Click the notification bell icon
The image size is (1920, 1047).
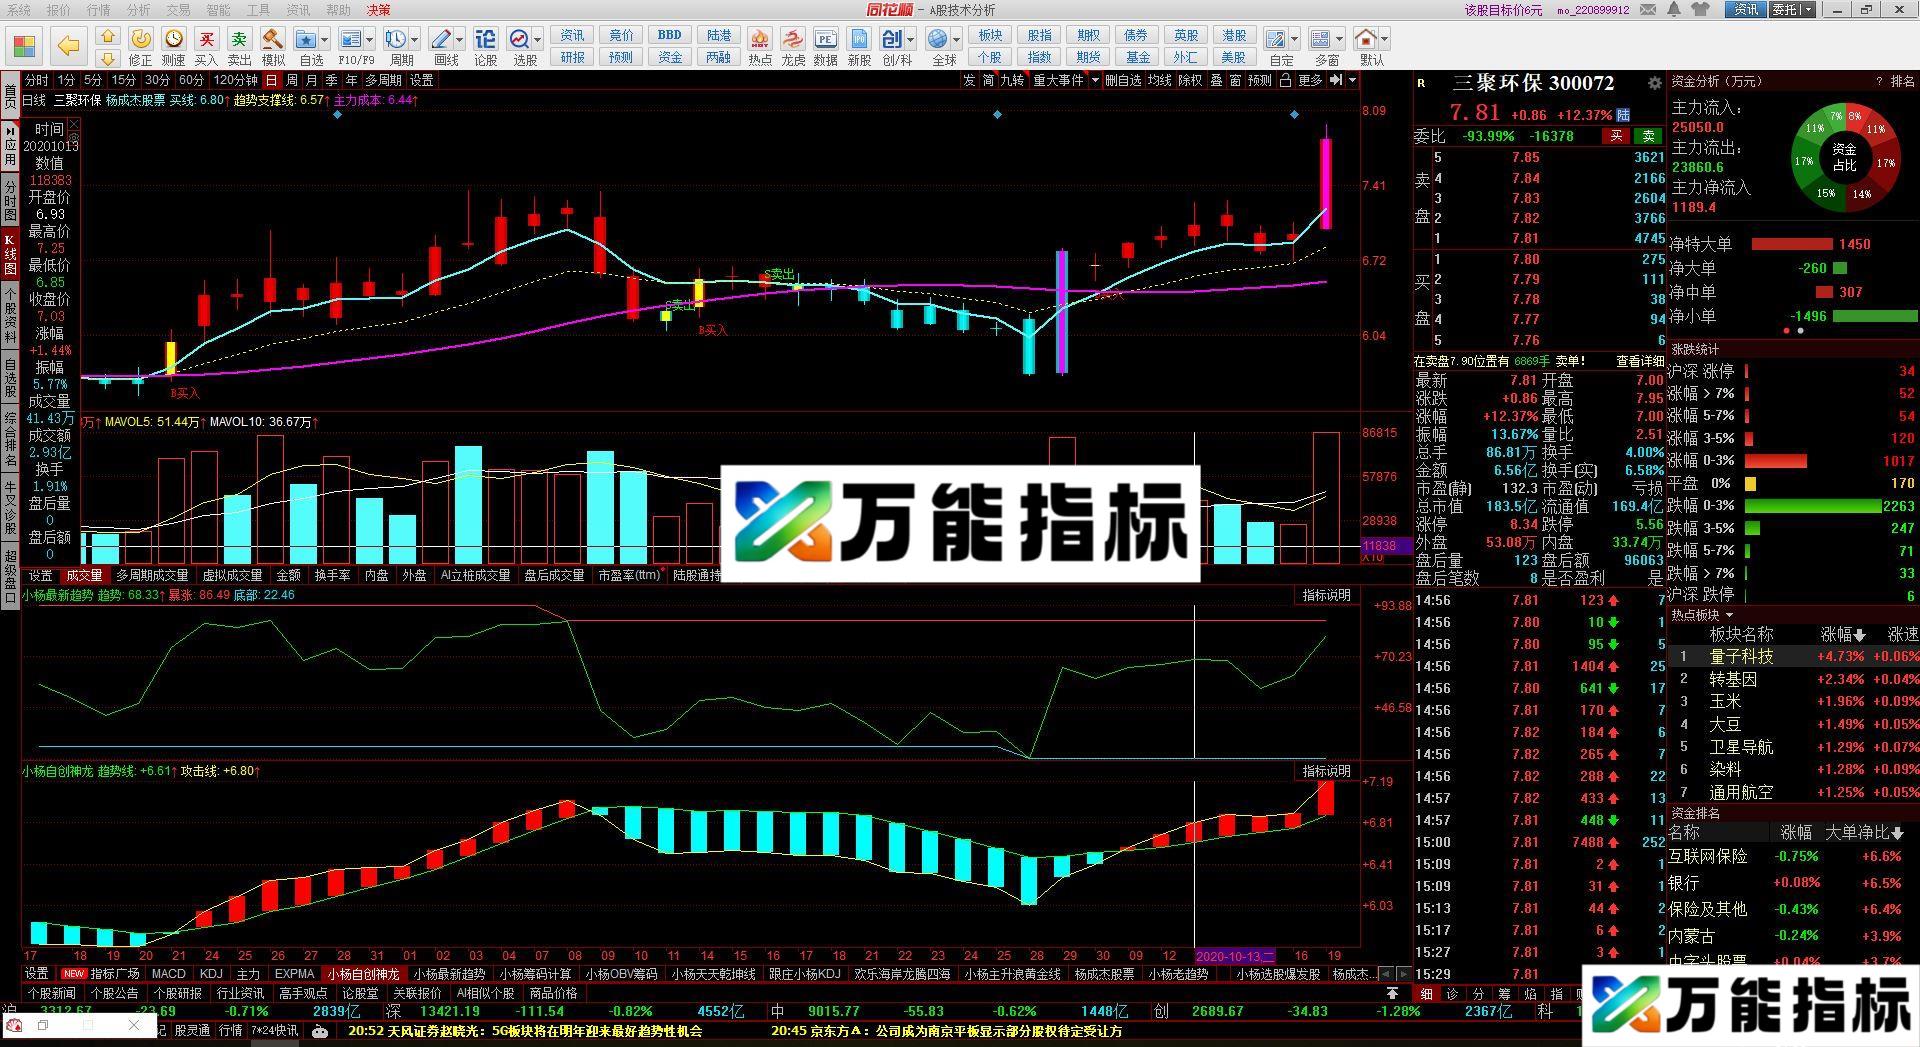point(1674,10)
